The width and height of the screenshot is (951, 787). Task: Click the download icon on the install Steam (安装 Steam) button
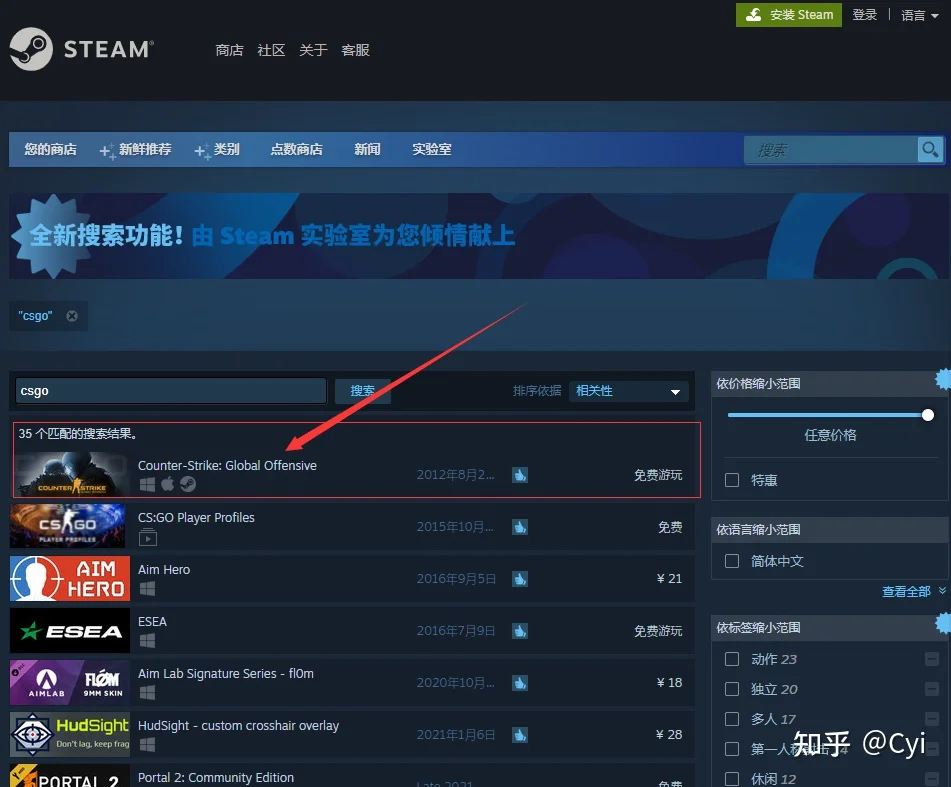pyautogui.click(x=753, y=15)
